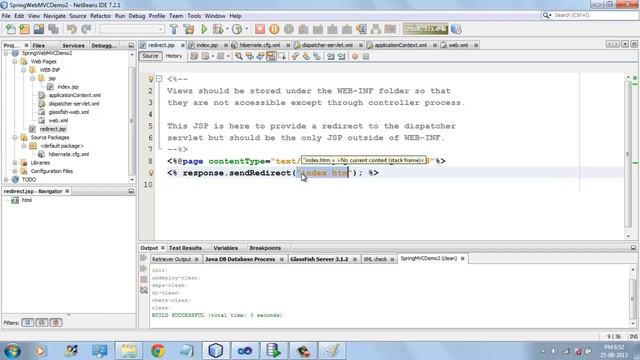The height and width of the screenshot is (360, 640).
Task: Toggle second Navigator filter button
Action: click(42, 322)
